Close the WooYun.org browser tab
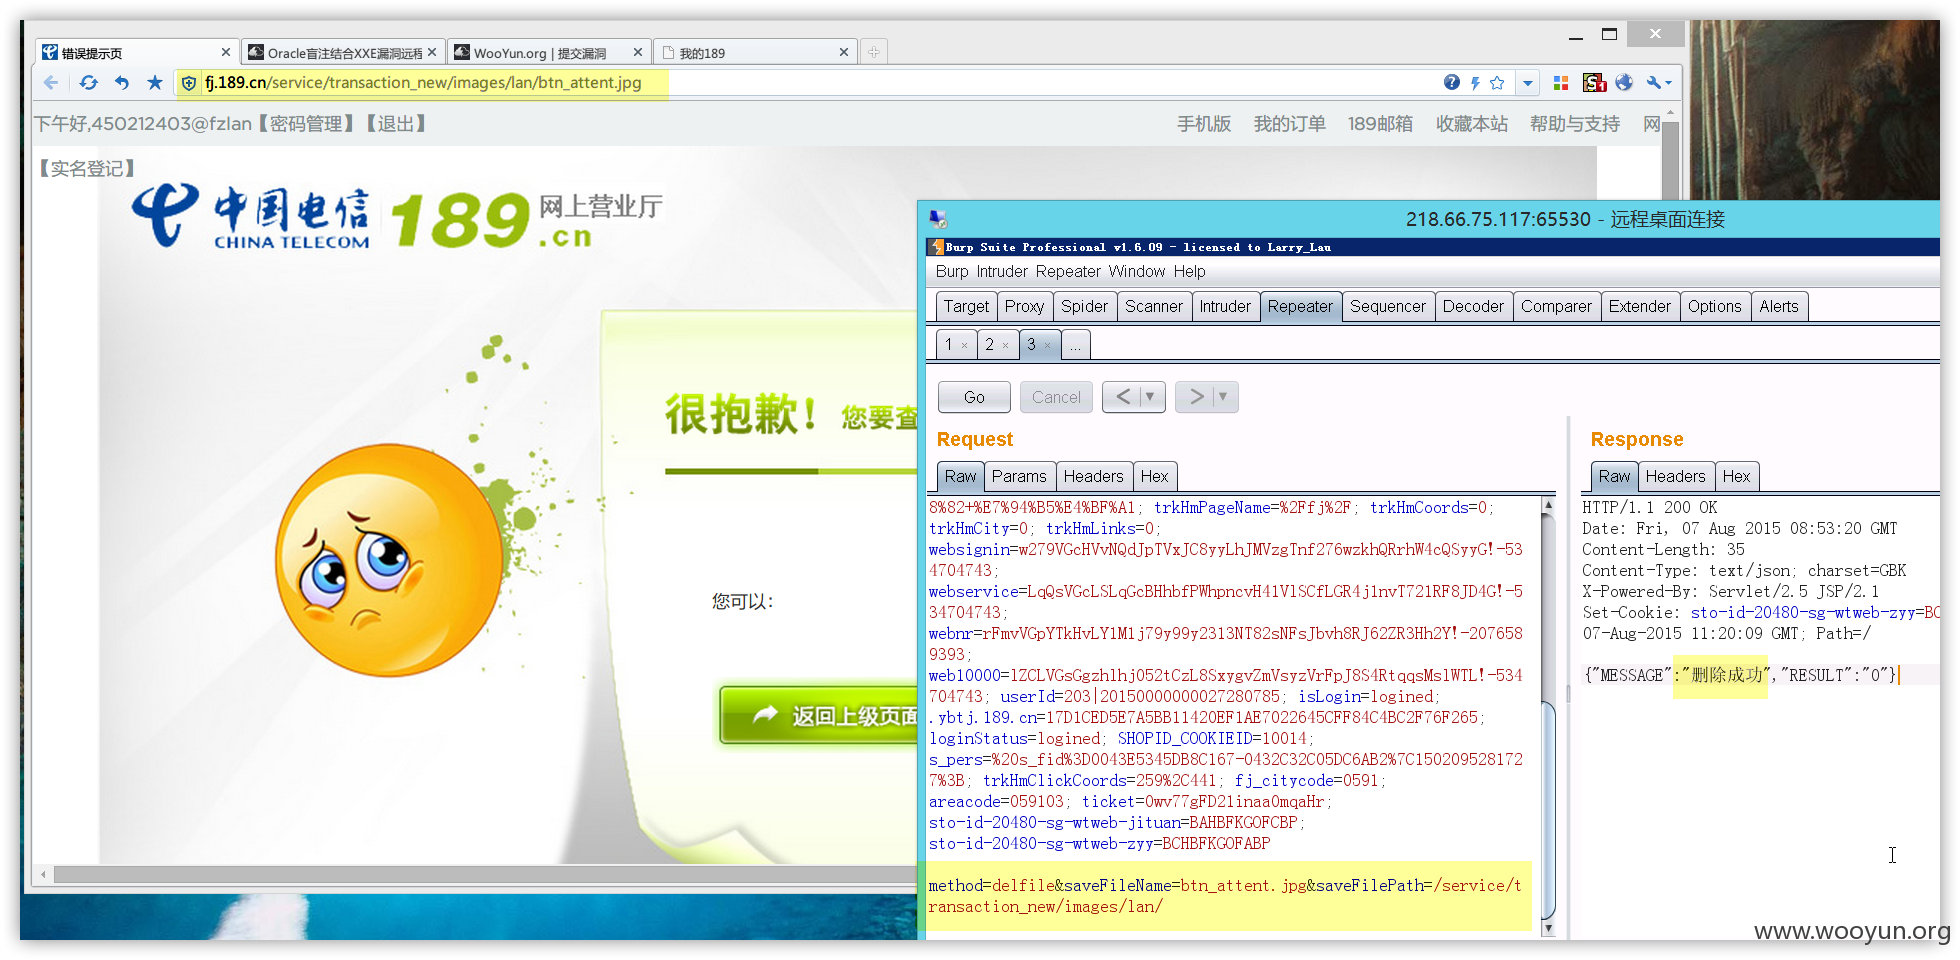This screenshot has width=1960, height=960. 638,52
